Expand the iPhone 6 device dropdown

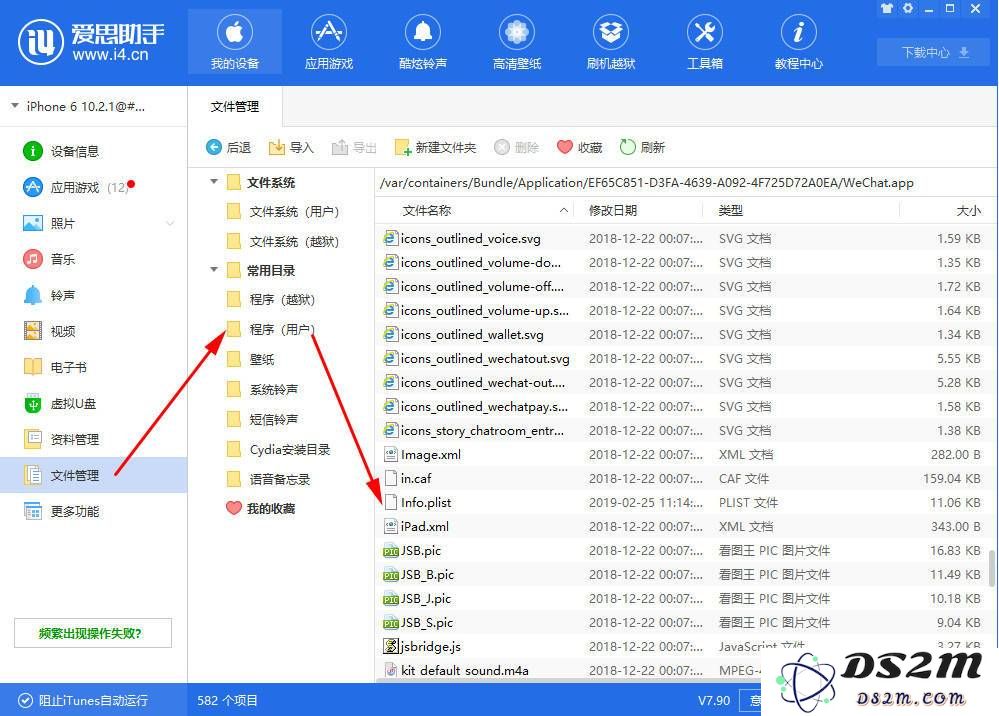[15, 106]
